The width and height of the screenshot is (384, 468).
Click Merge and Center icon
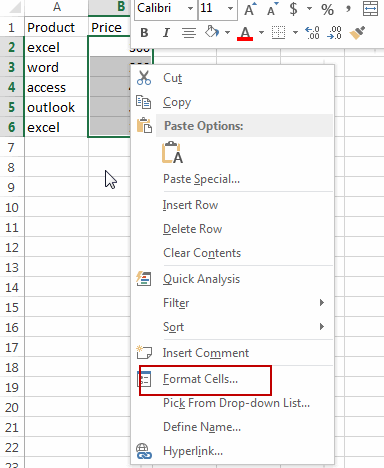370,9
